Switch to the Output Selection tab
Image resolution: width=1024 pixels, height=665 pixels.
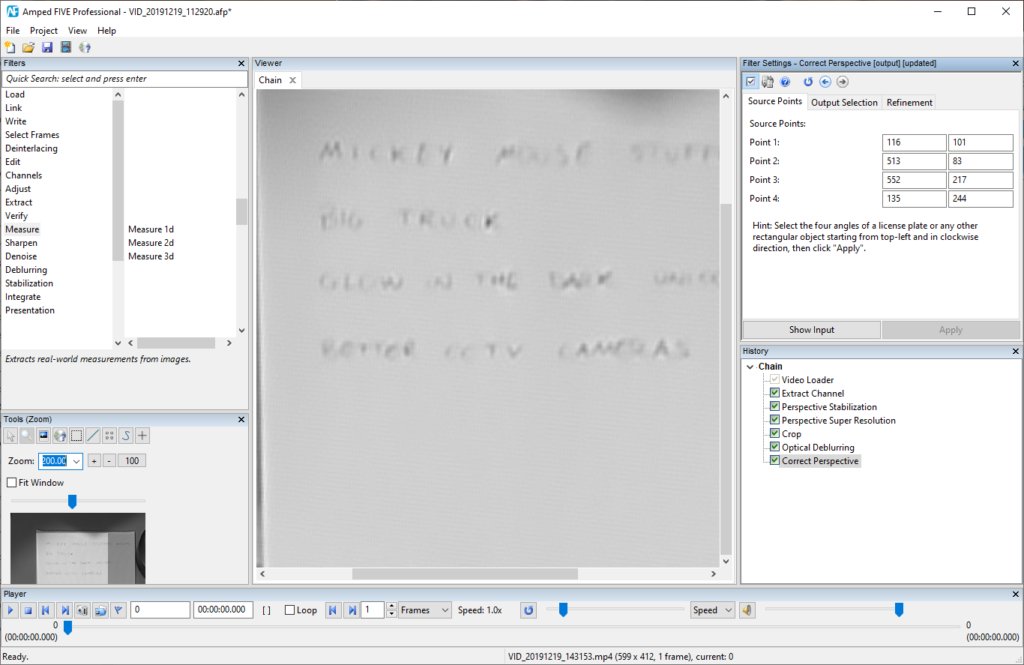844,103
